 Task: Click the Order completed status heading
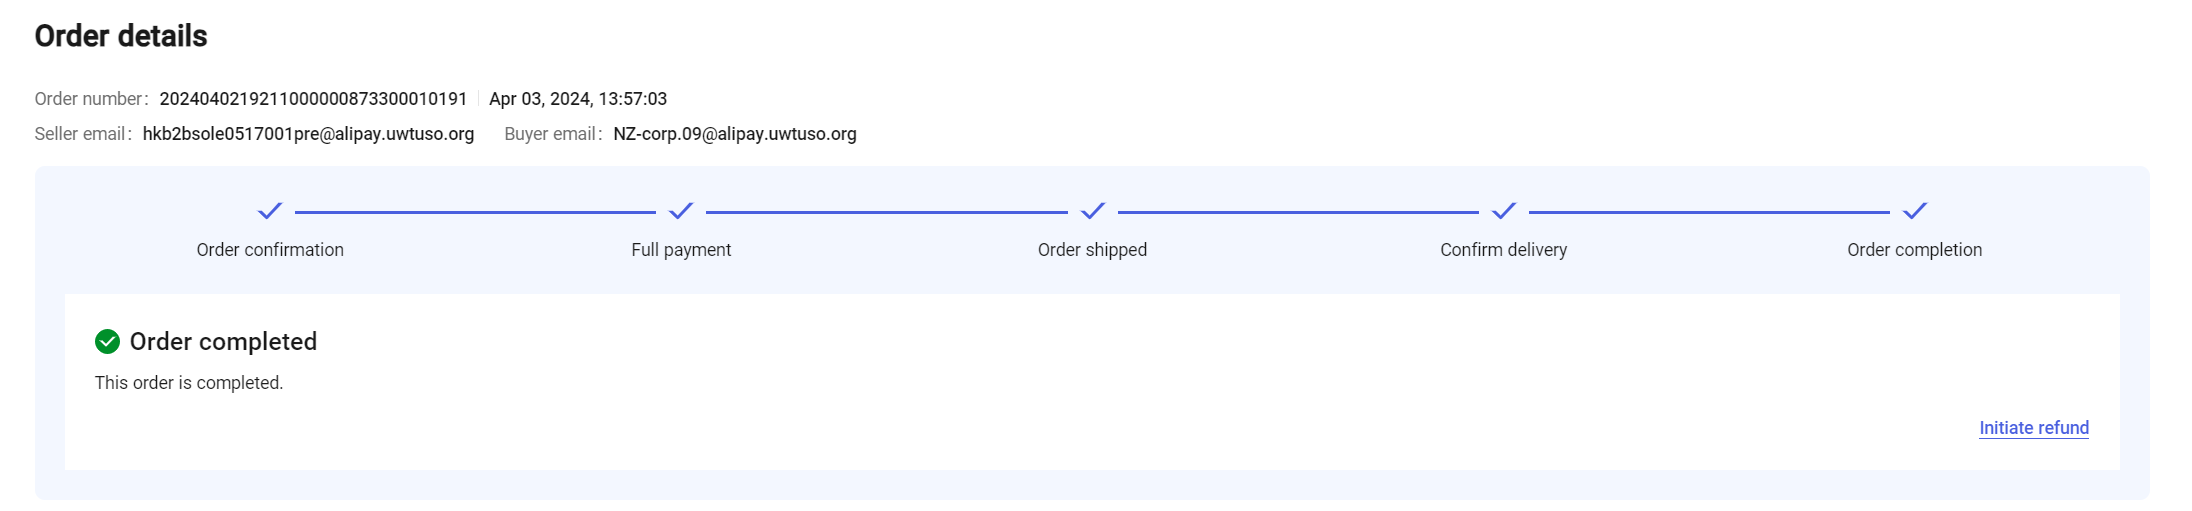pos(223,342)
